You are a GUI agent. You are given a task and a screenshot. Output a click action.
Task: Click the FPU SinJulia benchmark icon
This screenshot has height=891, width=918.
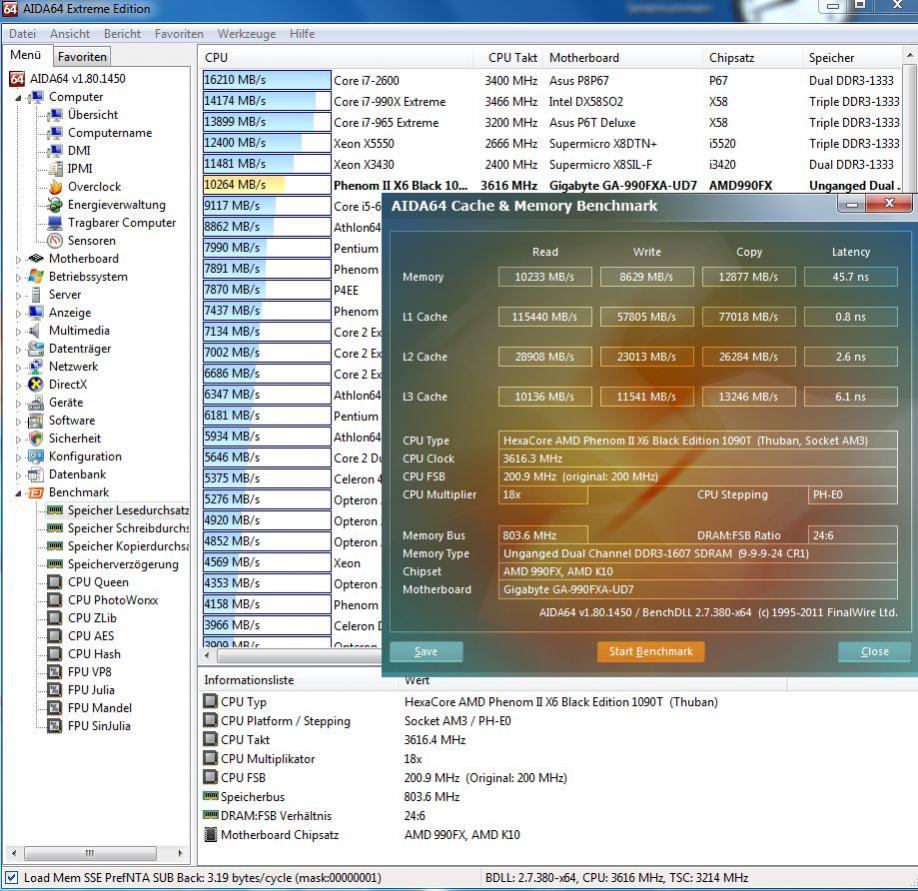coord(55,726)
